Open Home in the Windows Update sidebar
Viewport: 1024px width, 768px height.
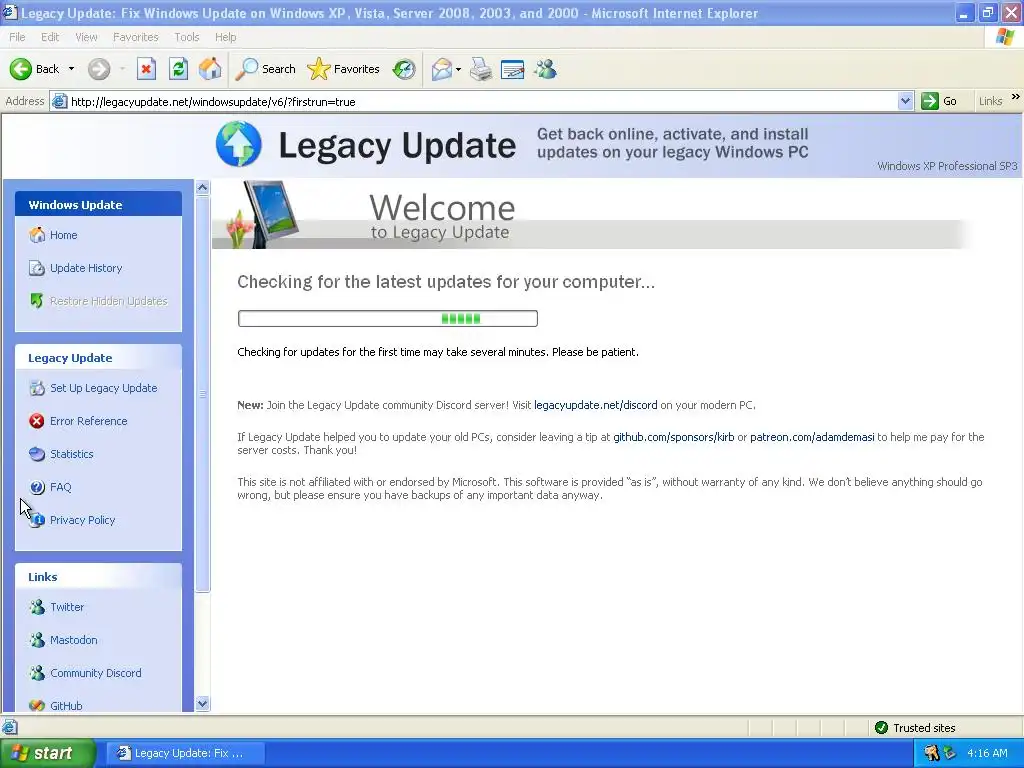click(x=63, y=235)
